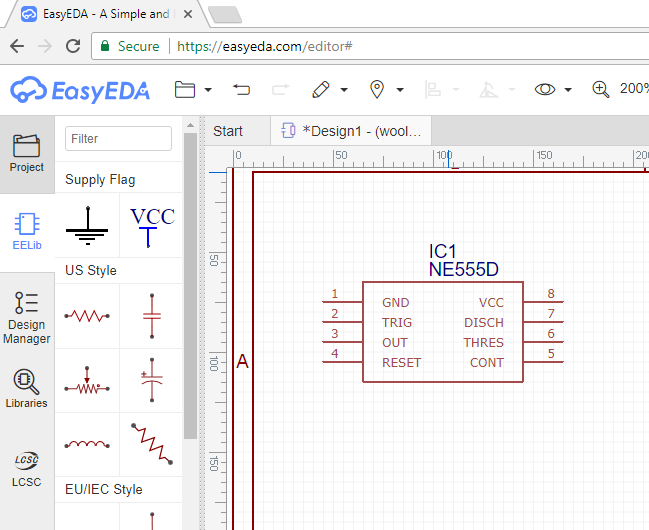This screenshot has width=649, height=530.
Task: Click the 200% zoom level value
Action: click(634, 88)
